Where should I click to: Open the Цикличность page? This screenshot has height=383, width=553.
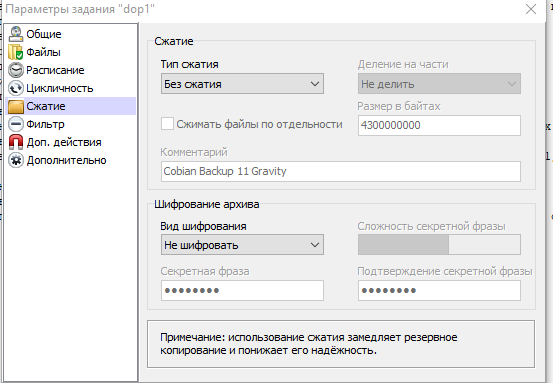(x=60, y=88)
